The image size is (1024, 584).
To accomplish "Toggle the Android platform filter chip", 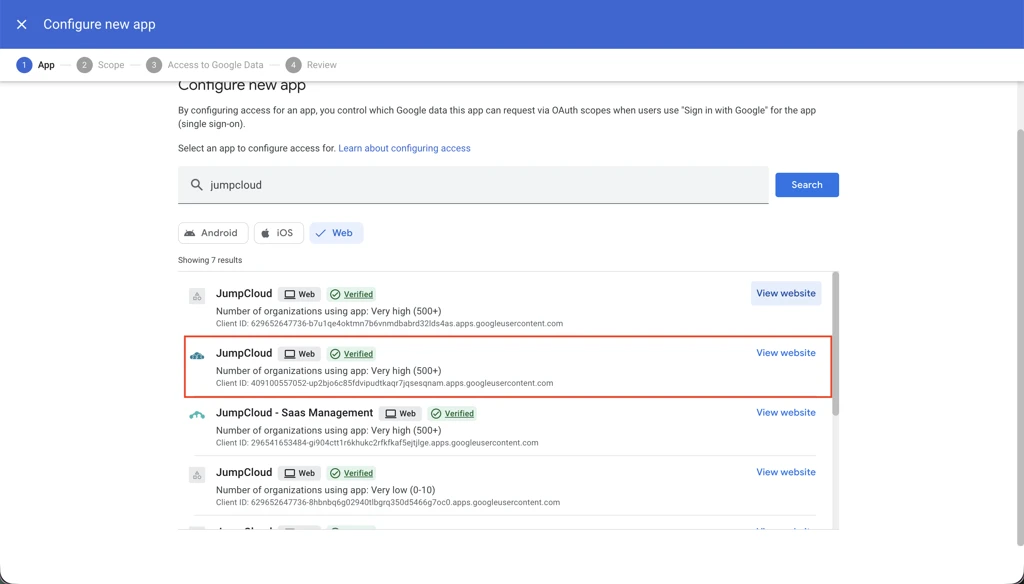I will [x=213, y=233].
